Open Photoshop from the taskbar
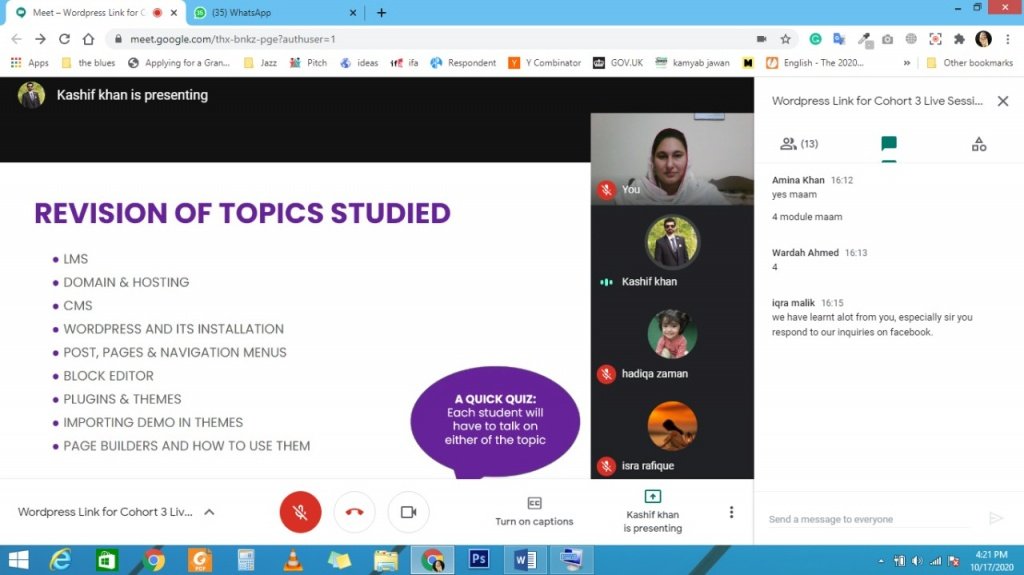The width and height of the screenshot is (1024, 575). click(479, 560)
